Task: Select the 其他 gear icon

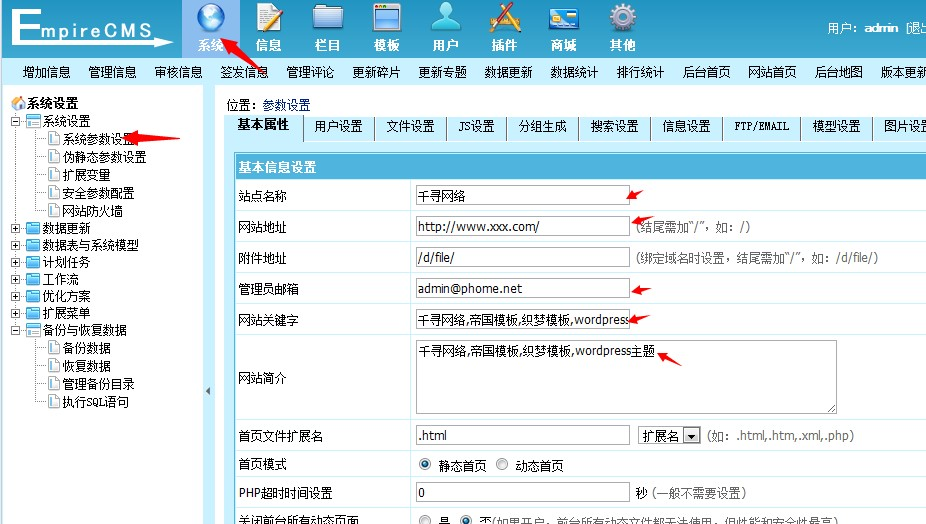Action: [x=623, y=20]
